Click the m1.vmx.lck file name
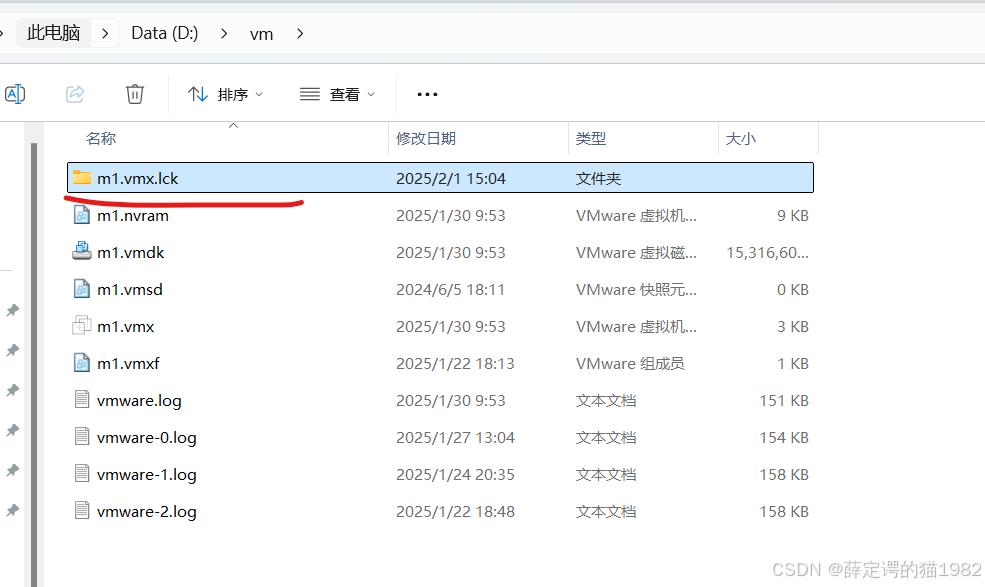The image size is (985, 587). click(x=138, y=178)
